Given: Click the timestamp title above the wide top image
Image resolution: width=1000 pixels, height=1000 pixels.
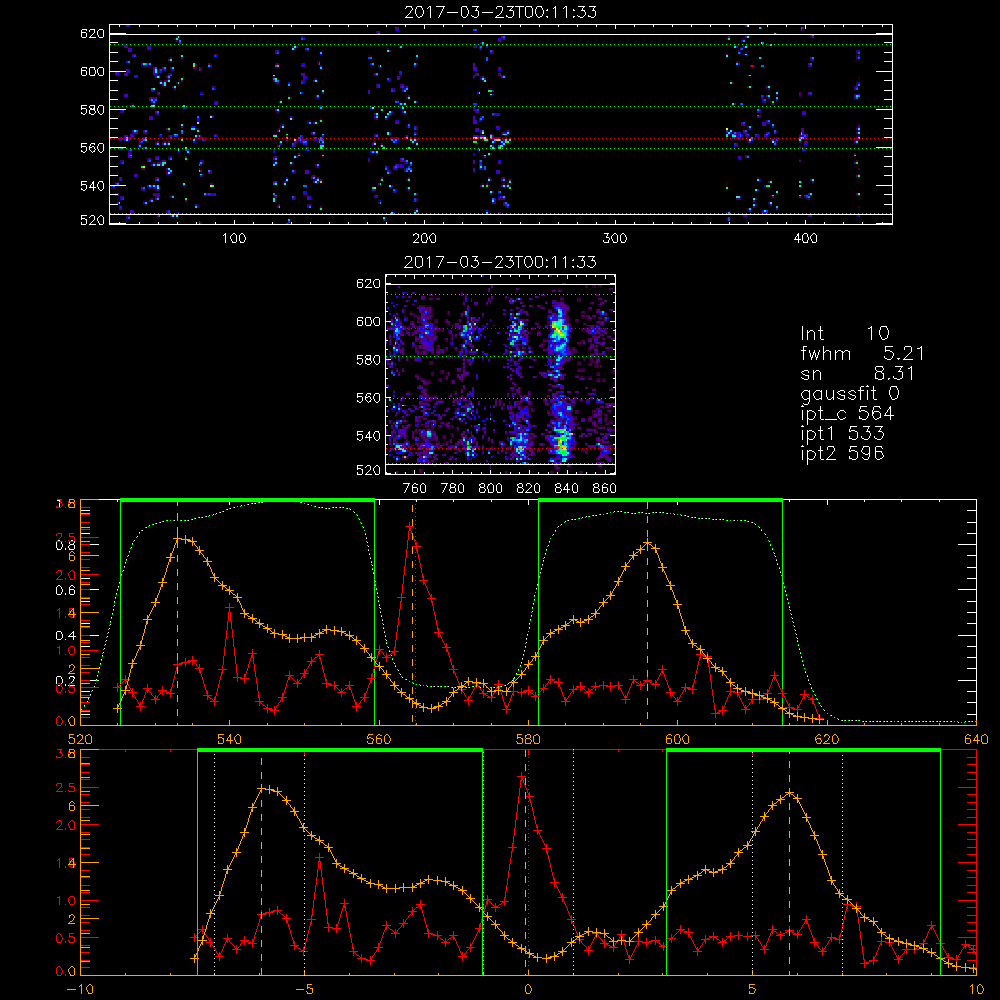Looking at the screenshot, I should [x=501, y=12].
